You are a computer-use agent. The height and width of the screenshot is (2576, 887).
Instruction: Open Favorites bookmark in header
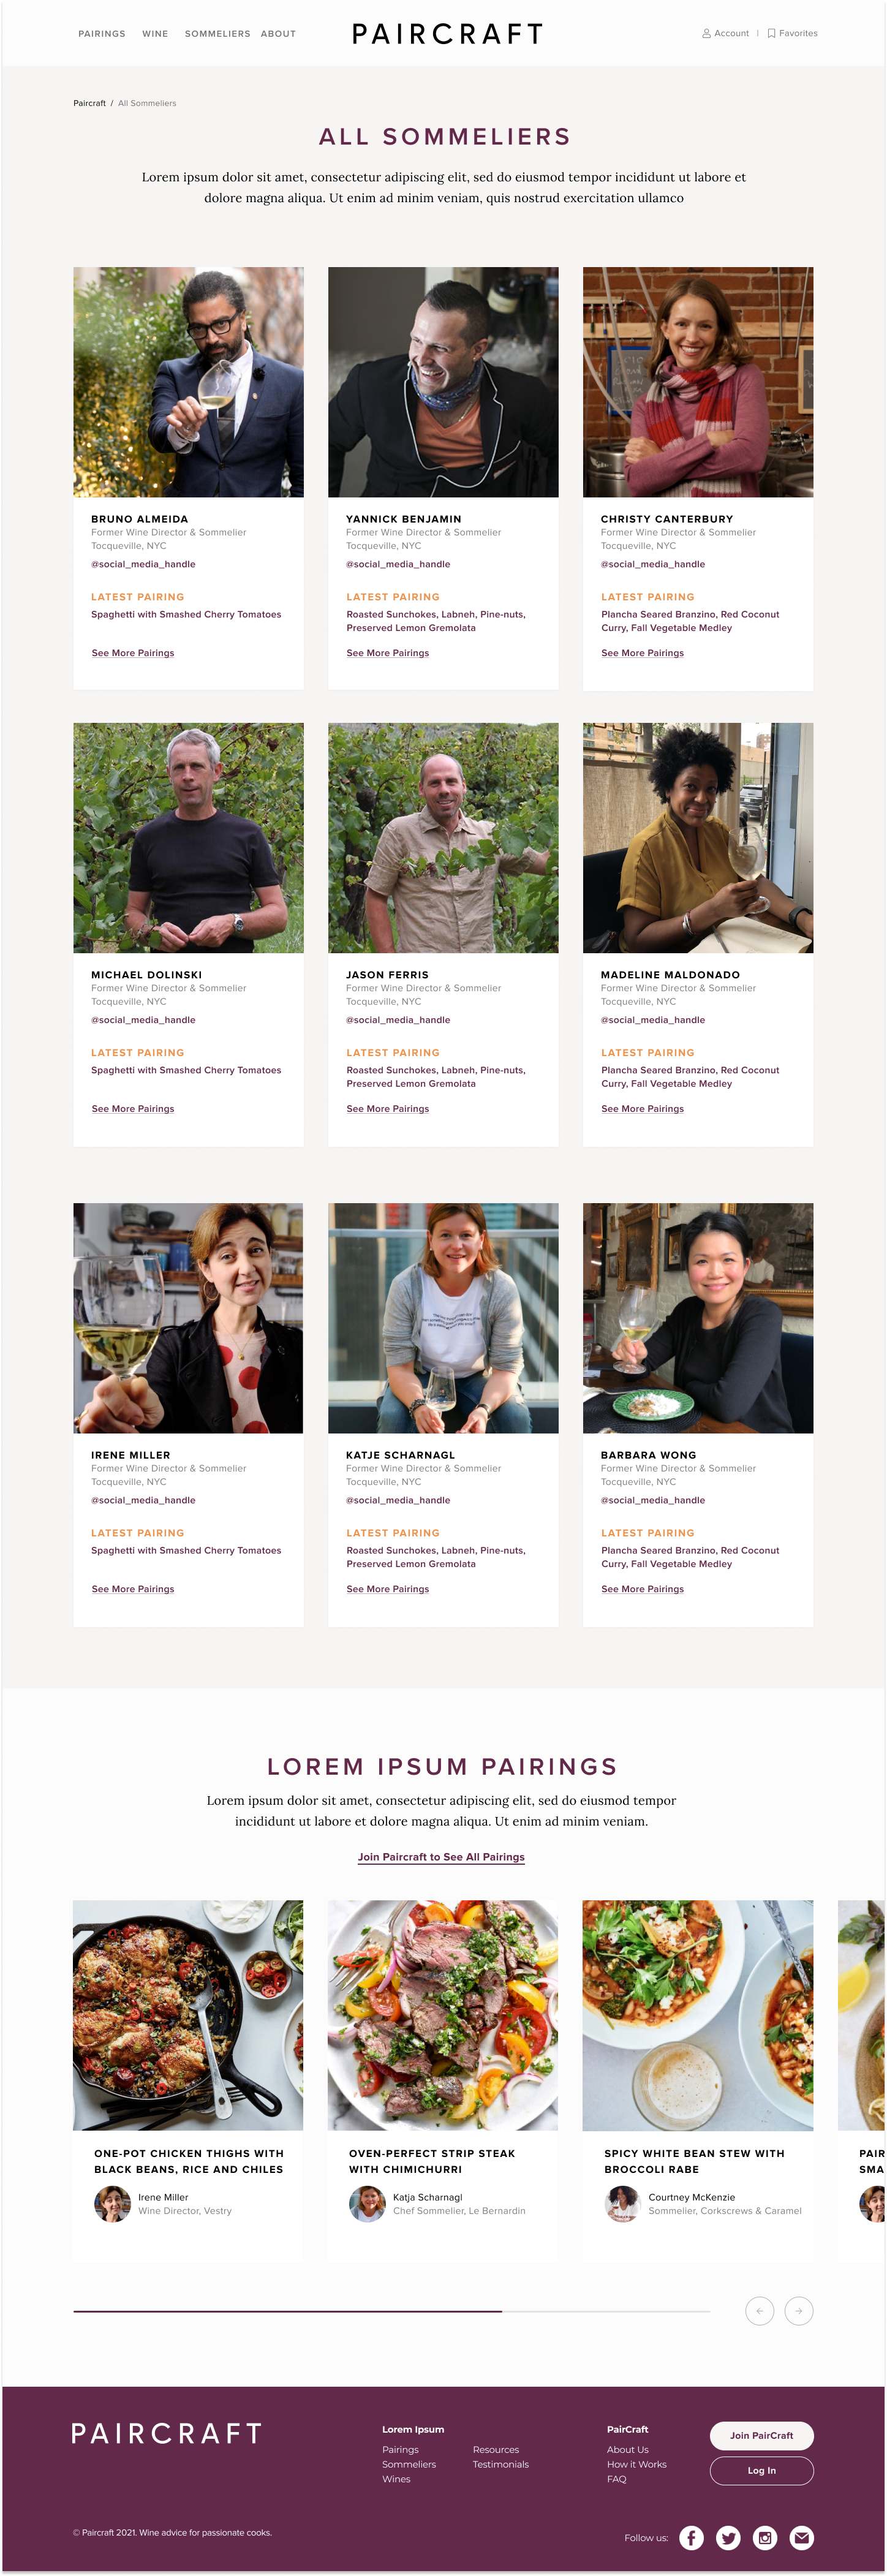(792, 33)
